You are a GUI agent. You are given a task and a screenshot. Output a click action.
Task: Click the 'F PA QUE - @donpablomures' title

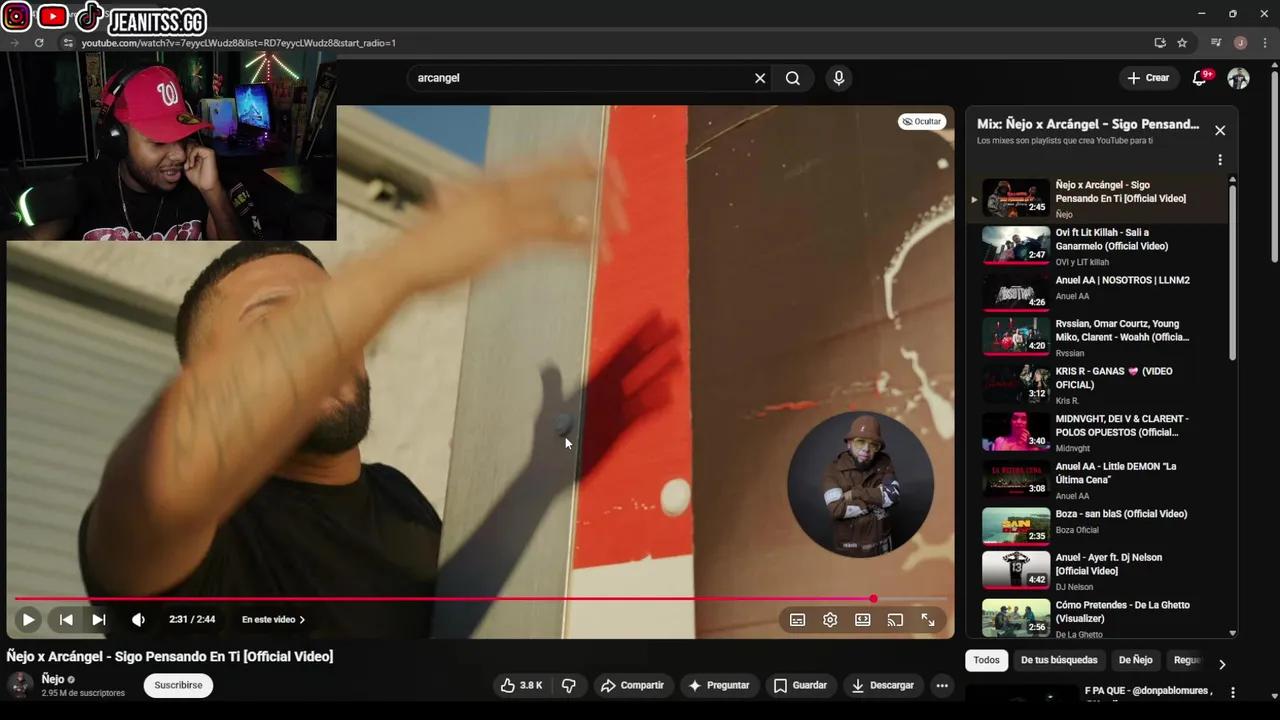[1148, 690]
